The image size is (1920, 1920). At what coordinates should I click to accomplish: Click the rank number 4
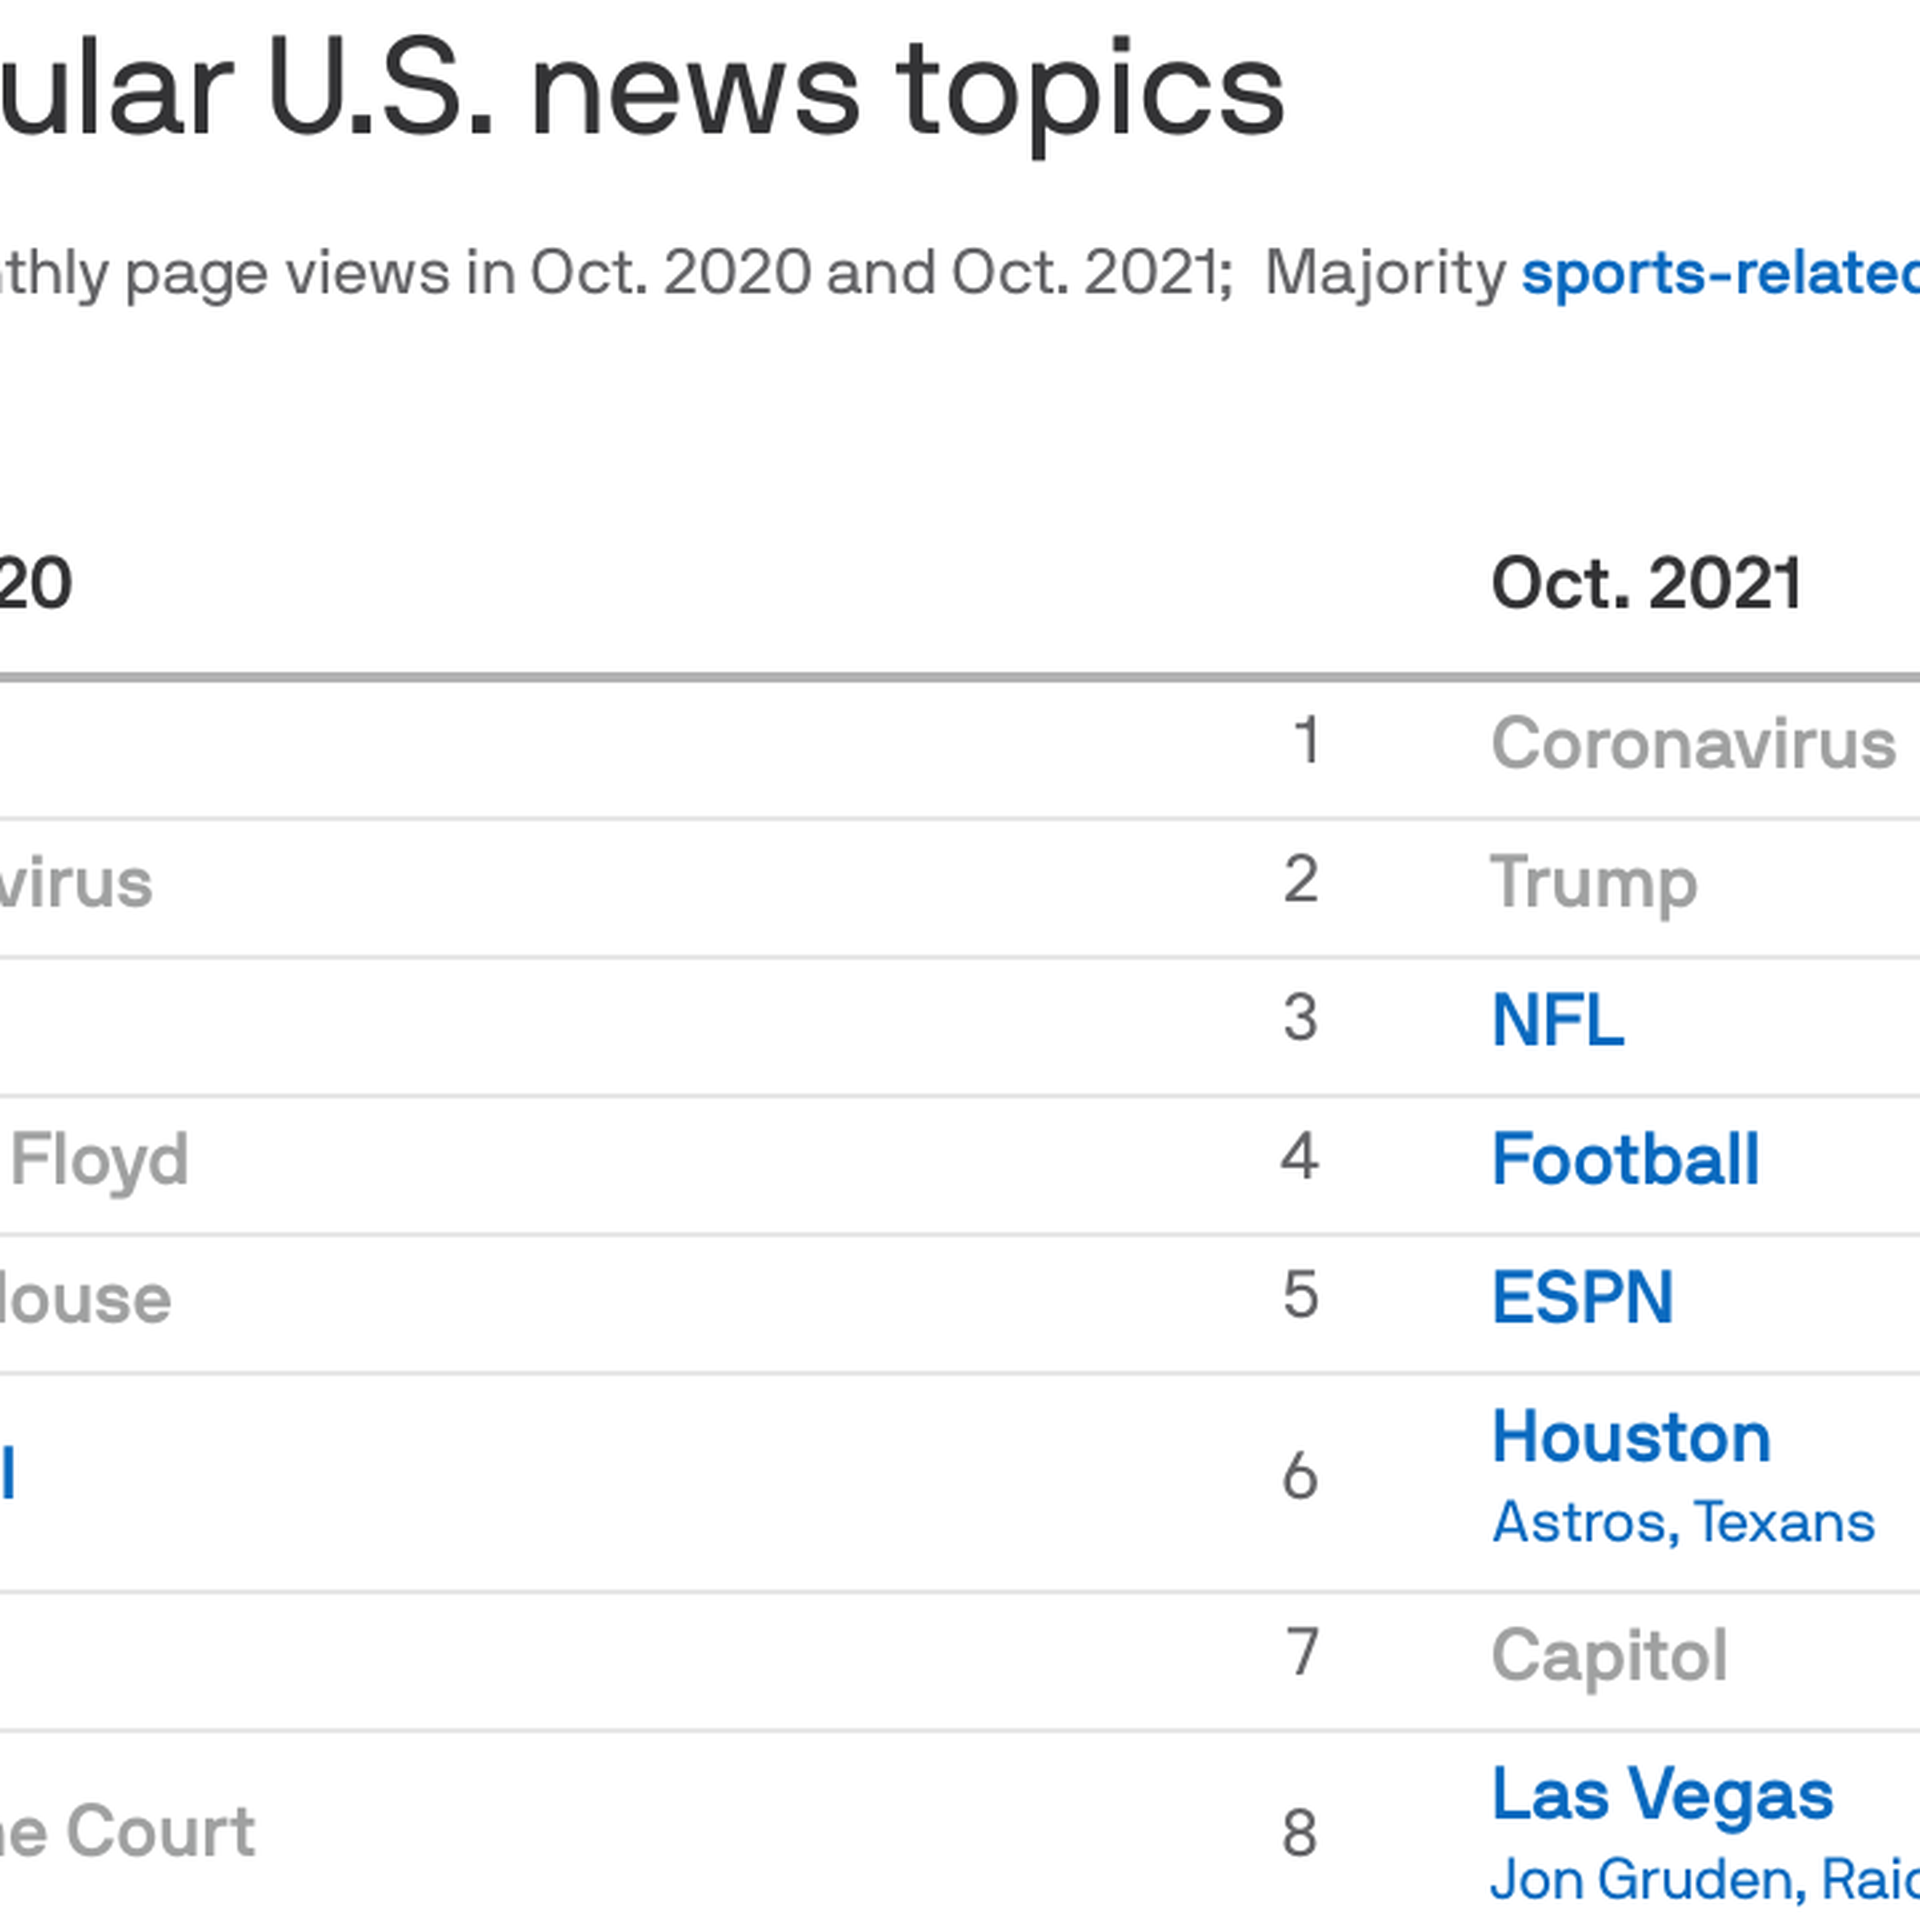1300,1157
